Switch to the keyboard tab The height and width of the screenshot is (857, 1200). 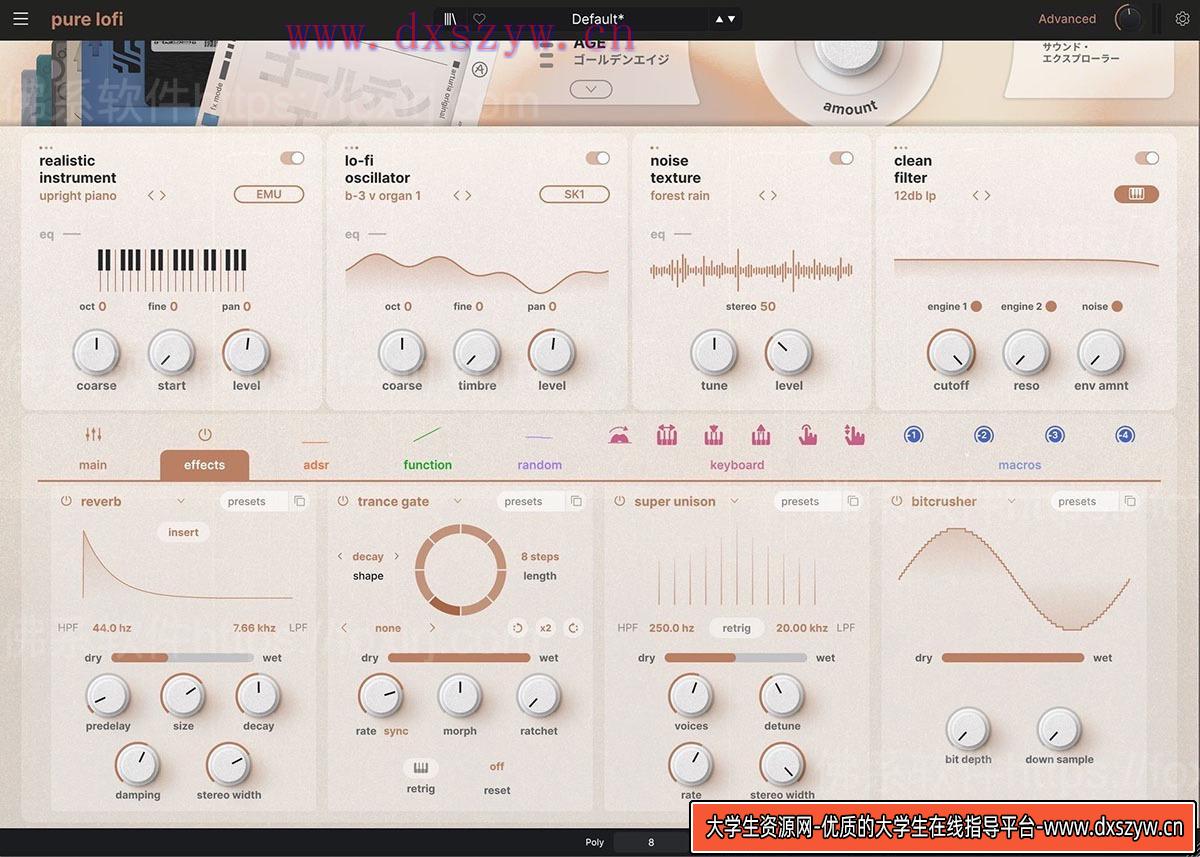pos(737,465)
